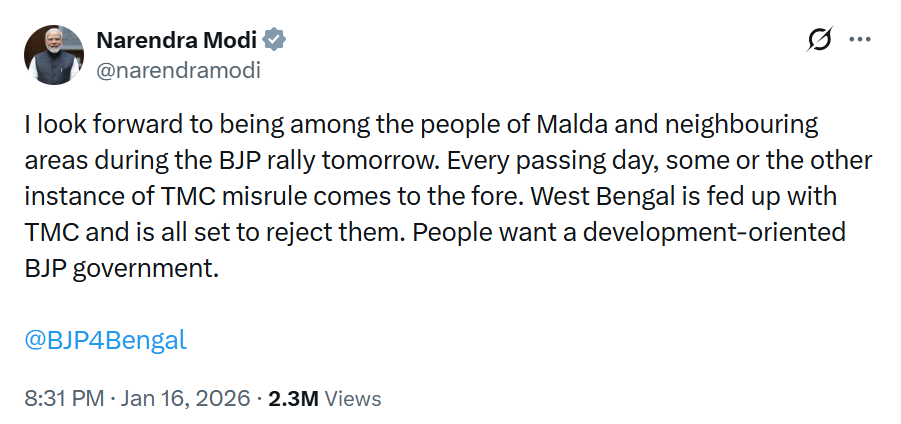Click the 2.3M view count number
The width and height of the screenshot is (901, 424).
pyautogui.click(x=294, y=398)
